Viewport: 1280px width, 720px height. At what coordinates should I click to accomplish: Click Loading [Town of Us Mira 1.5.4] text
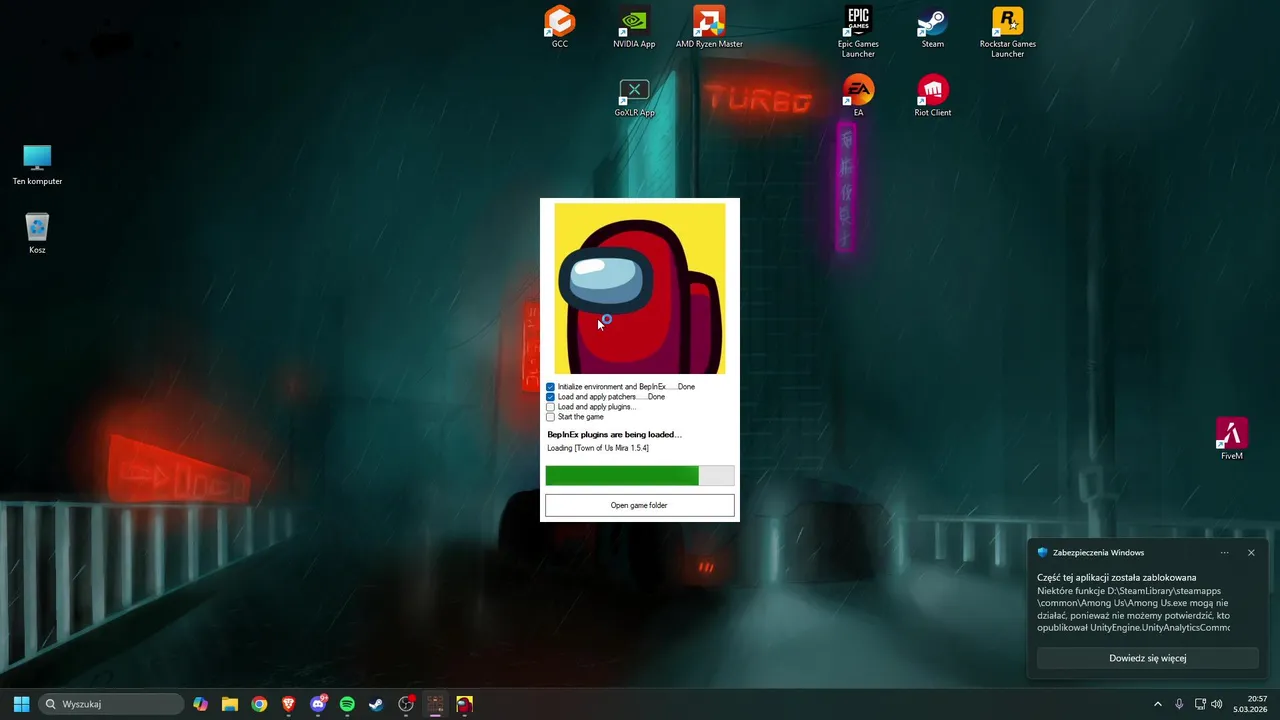(x=598, y=448)
